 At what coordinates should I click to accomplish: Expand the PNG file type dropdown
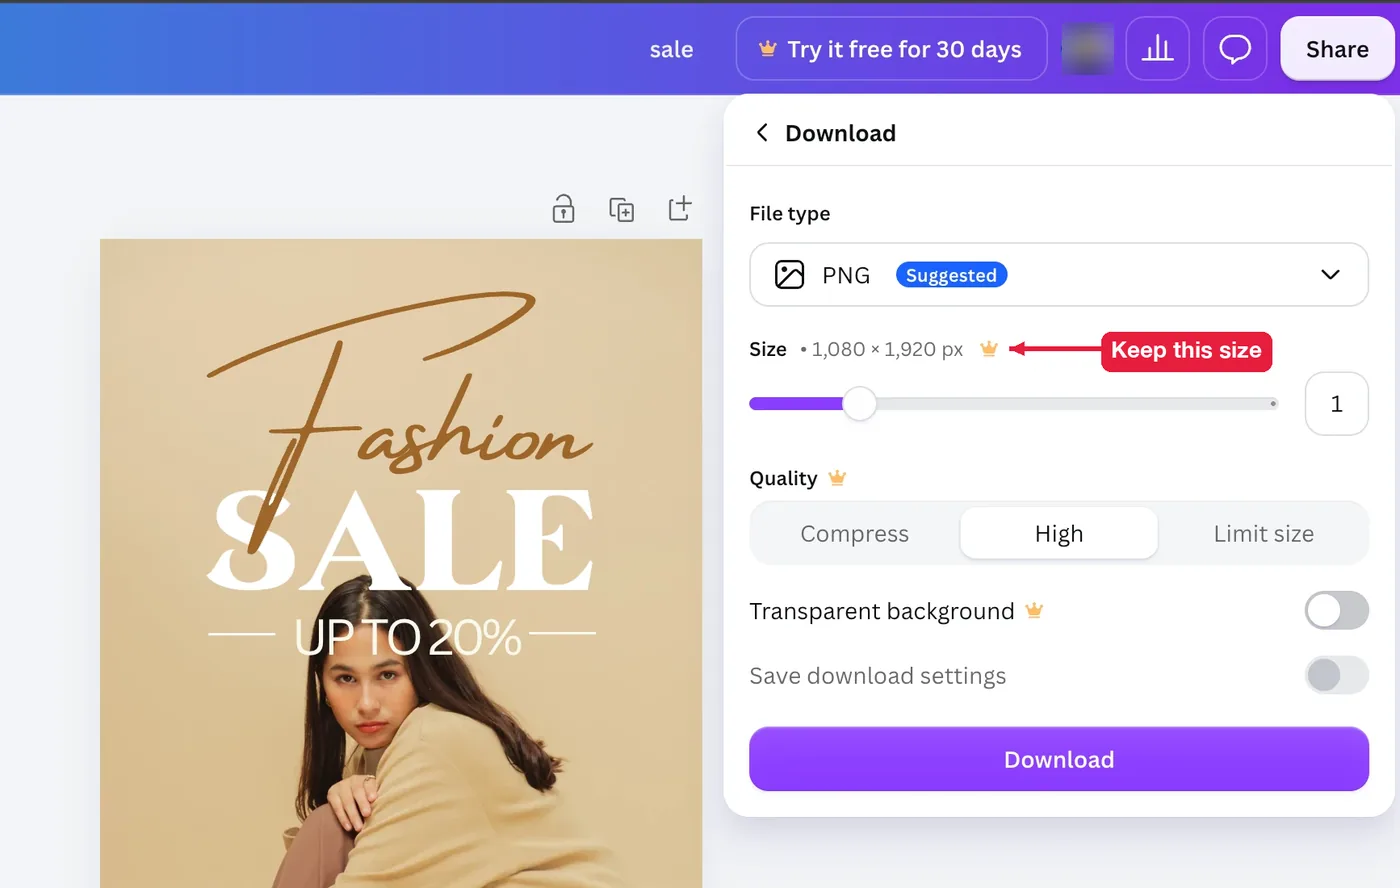point(1059,274)
